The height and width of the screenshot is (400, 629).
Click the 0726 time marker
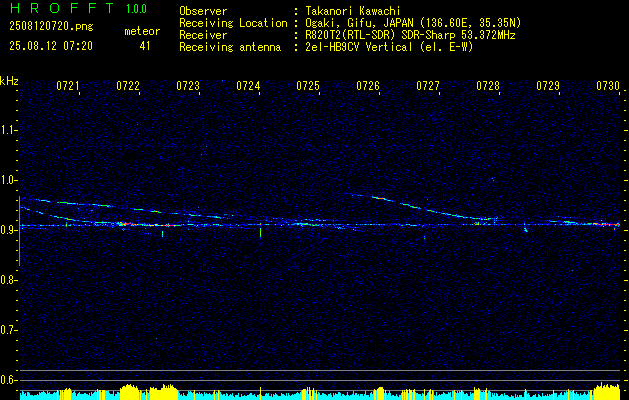pos(368,85)
